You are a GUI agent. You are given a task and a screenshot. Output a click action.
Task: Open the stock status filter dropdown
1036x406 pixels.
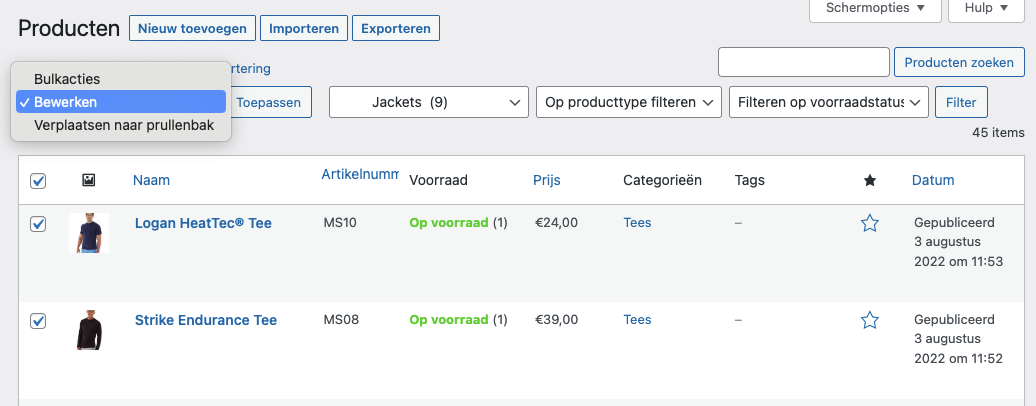[x=829, y=102]
